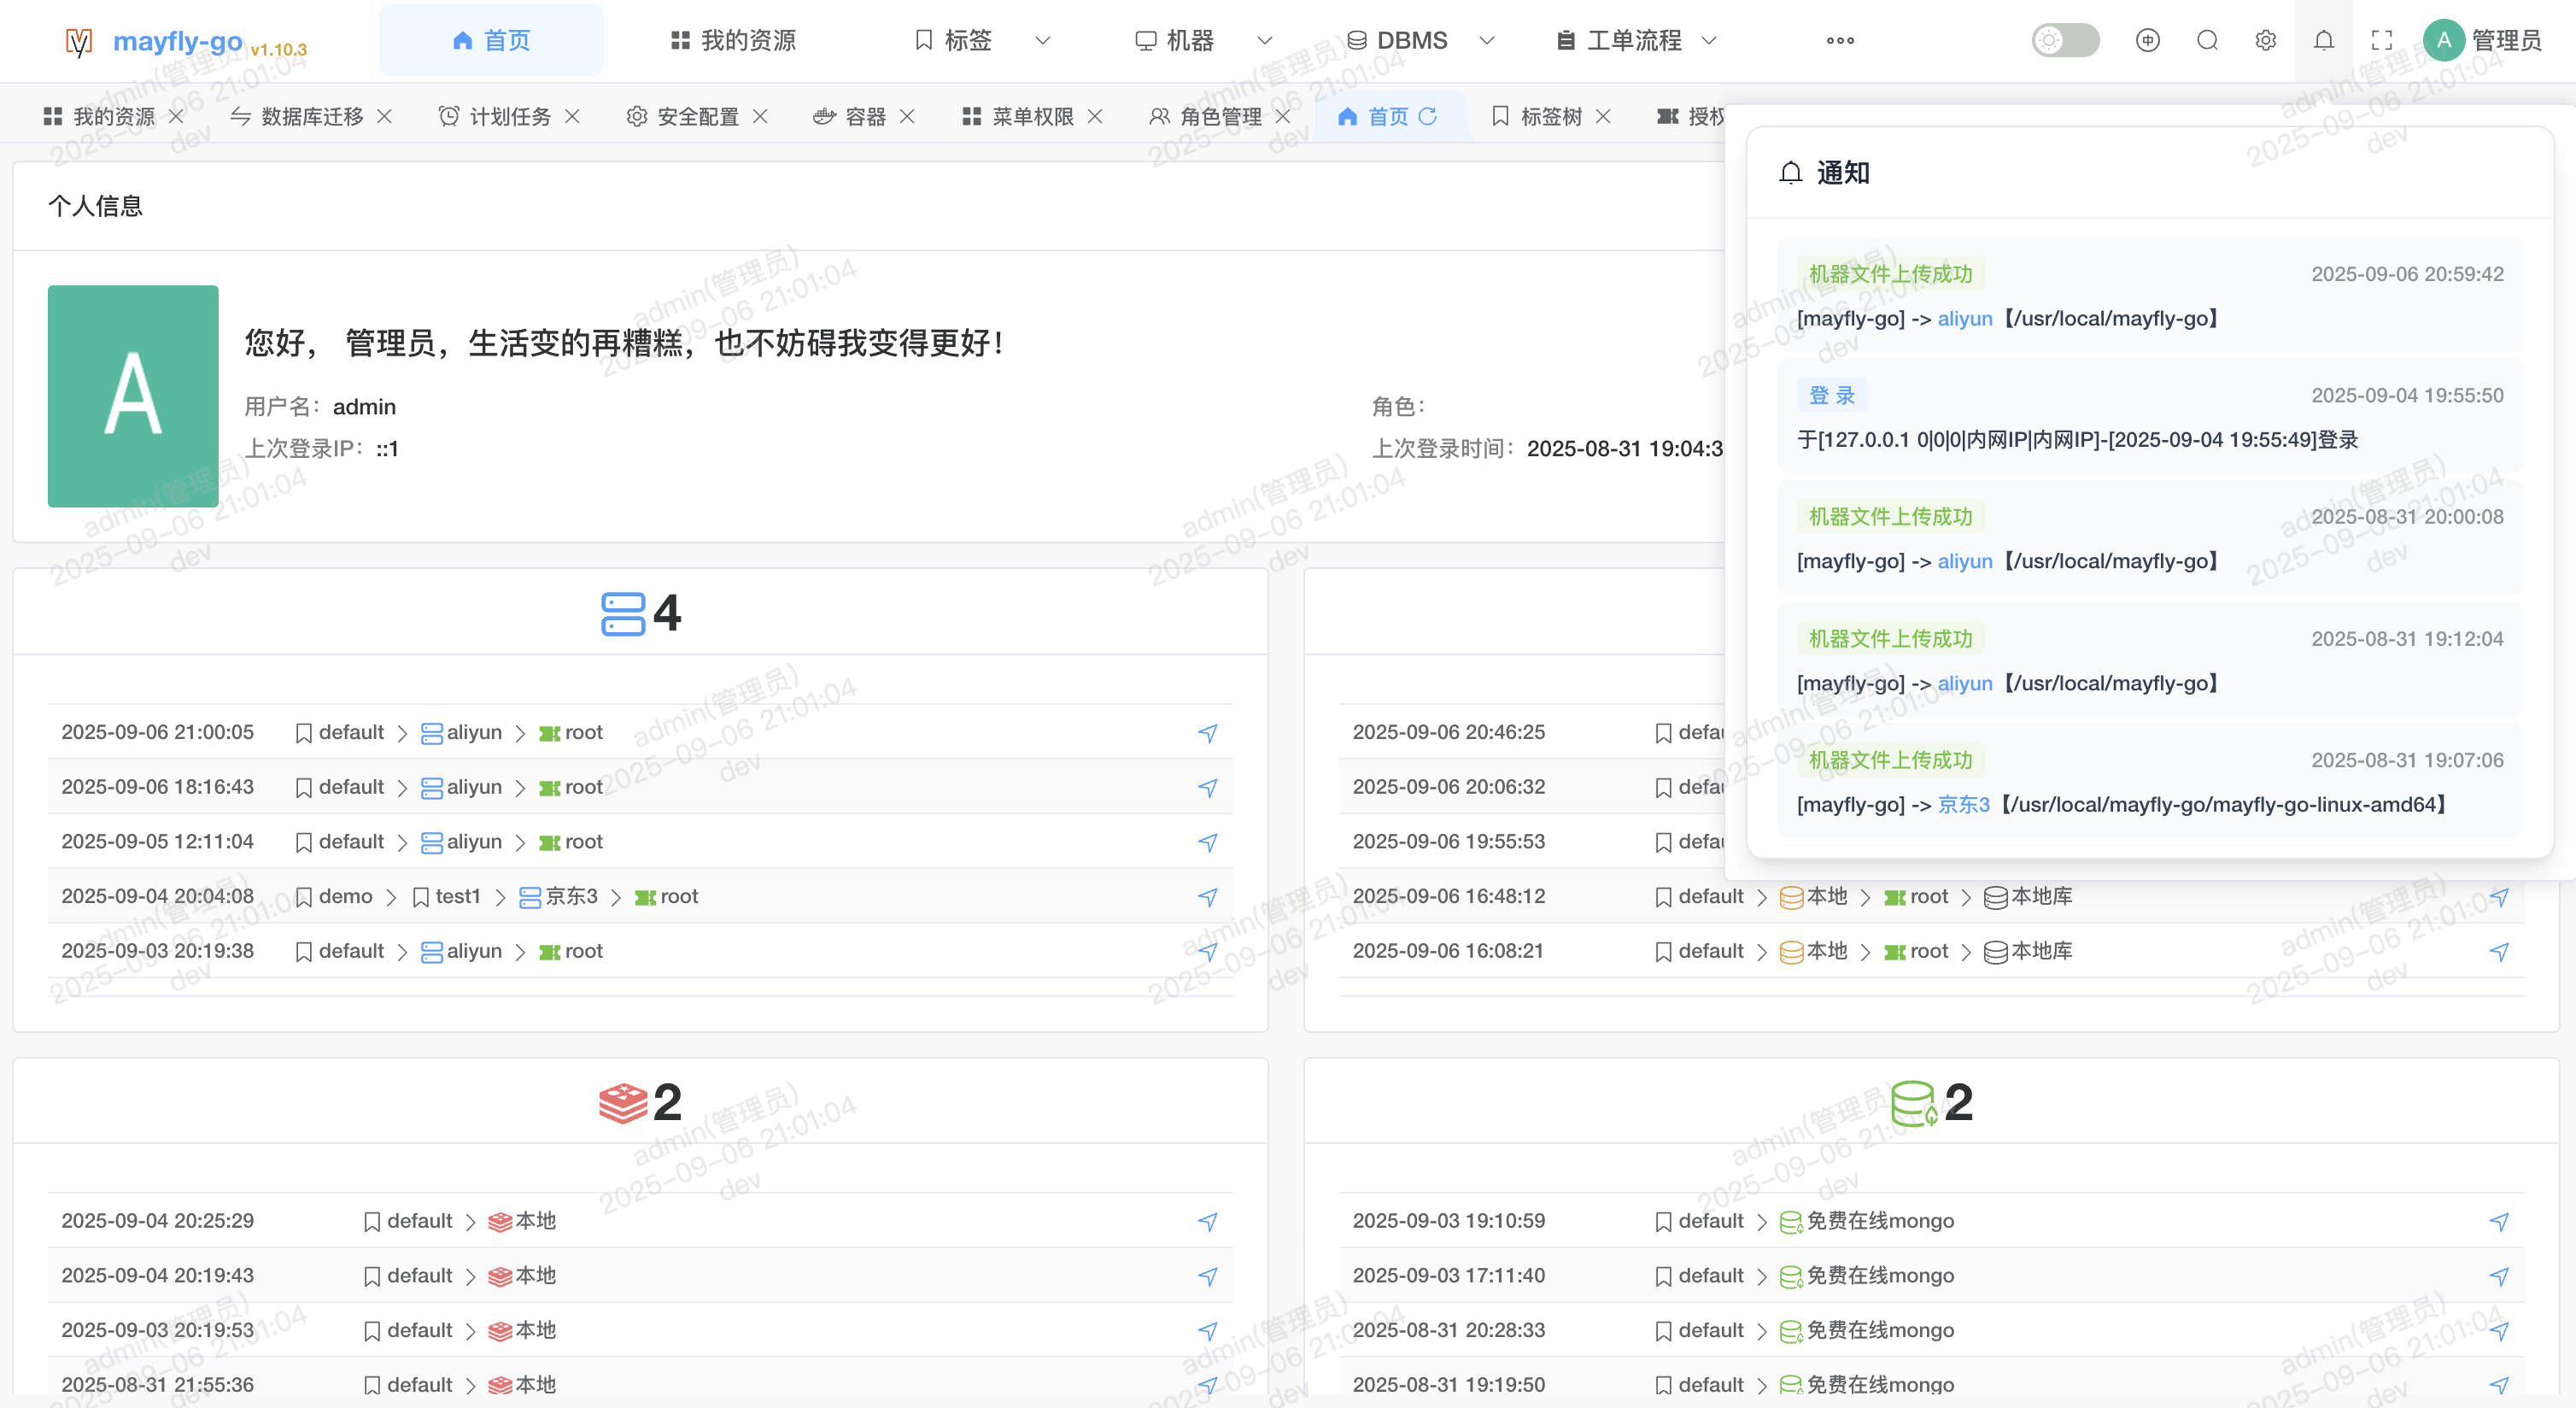Toggle the notification bell icon

(2324, 40)
